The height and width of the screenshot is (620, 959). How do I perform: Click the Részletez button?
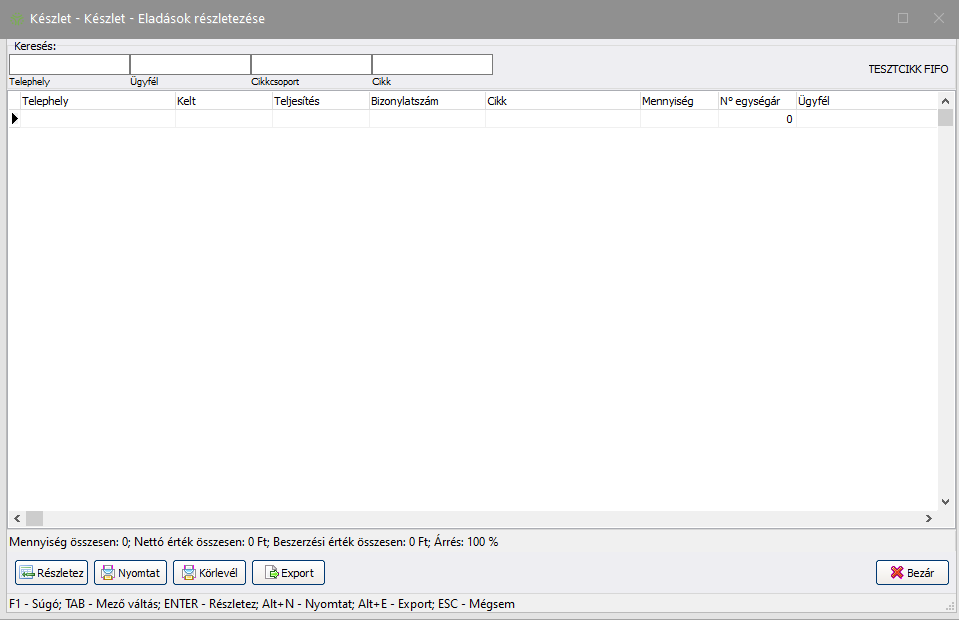pyautogui.click(x=52, y=573)
